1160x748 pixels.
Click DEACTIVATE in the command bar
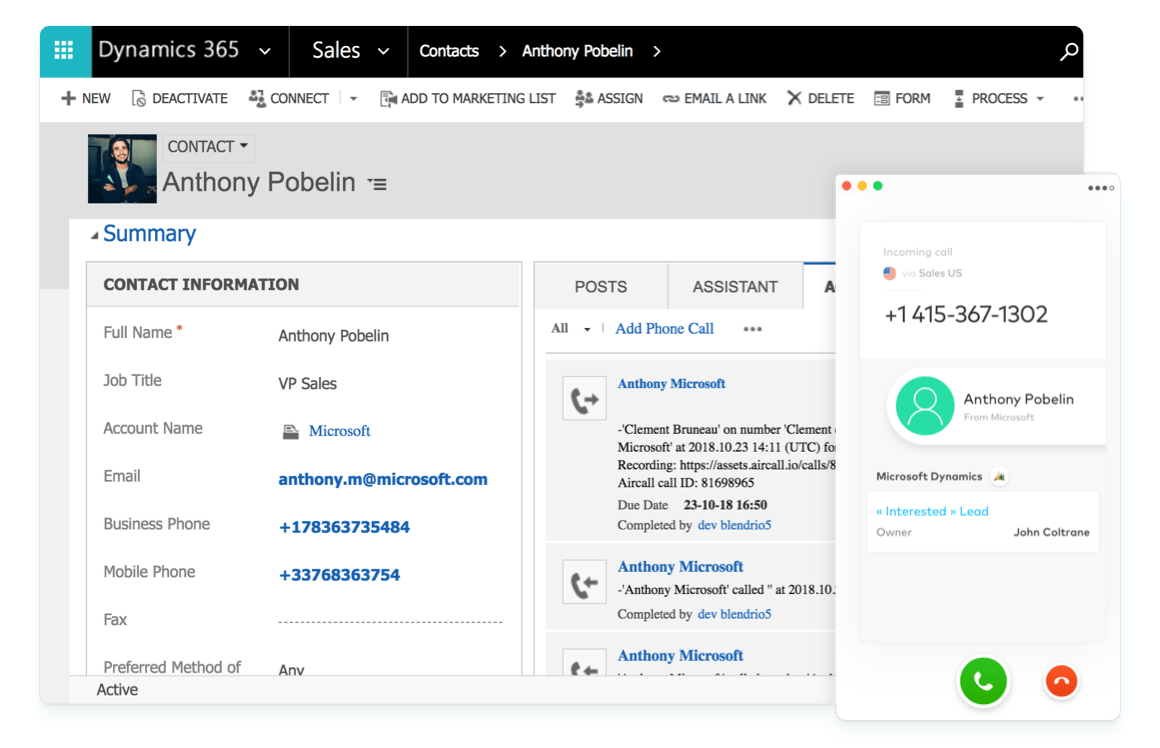click(x=180, y=98)
